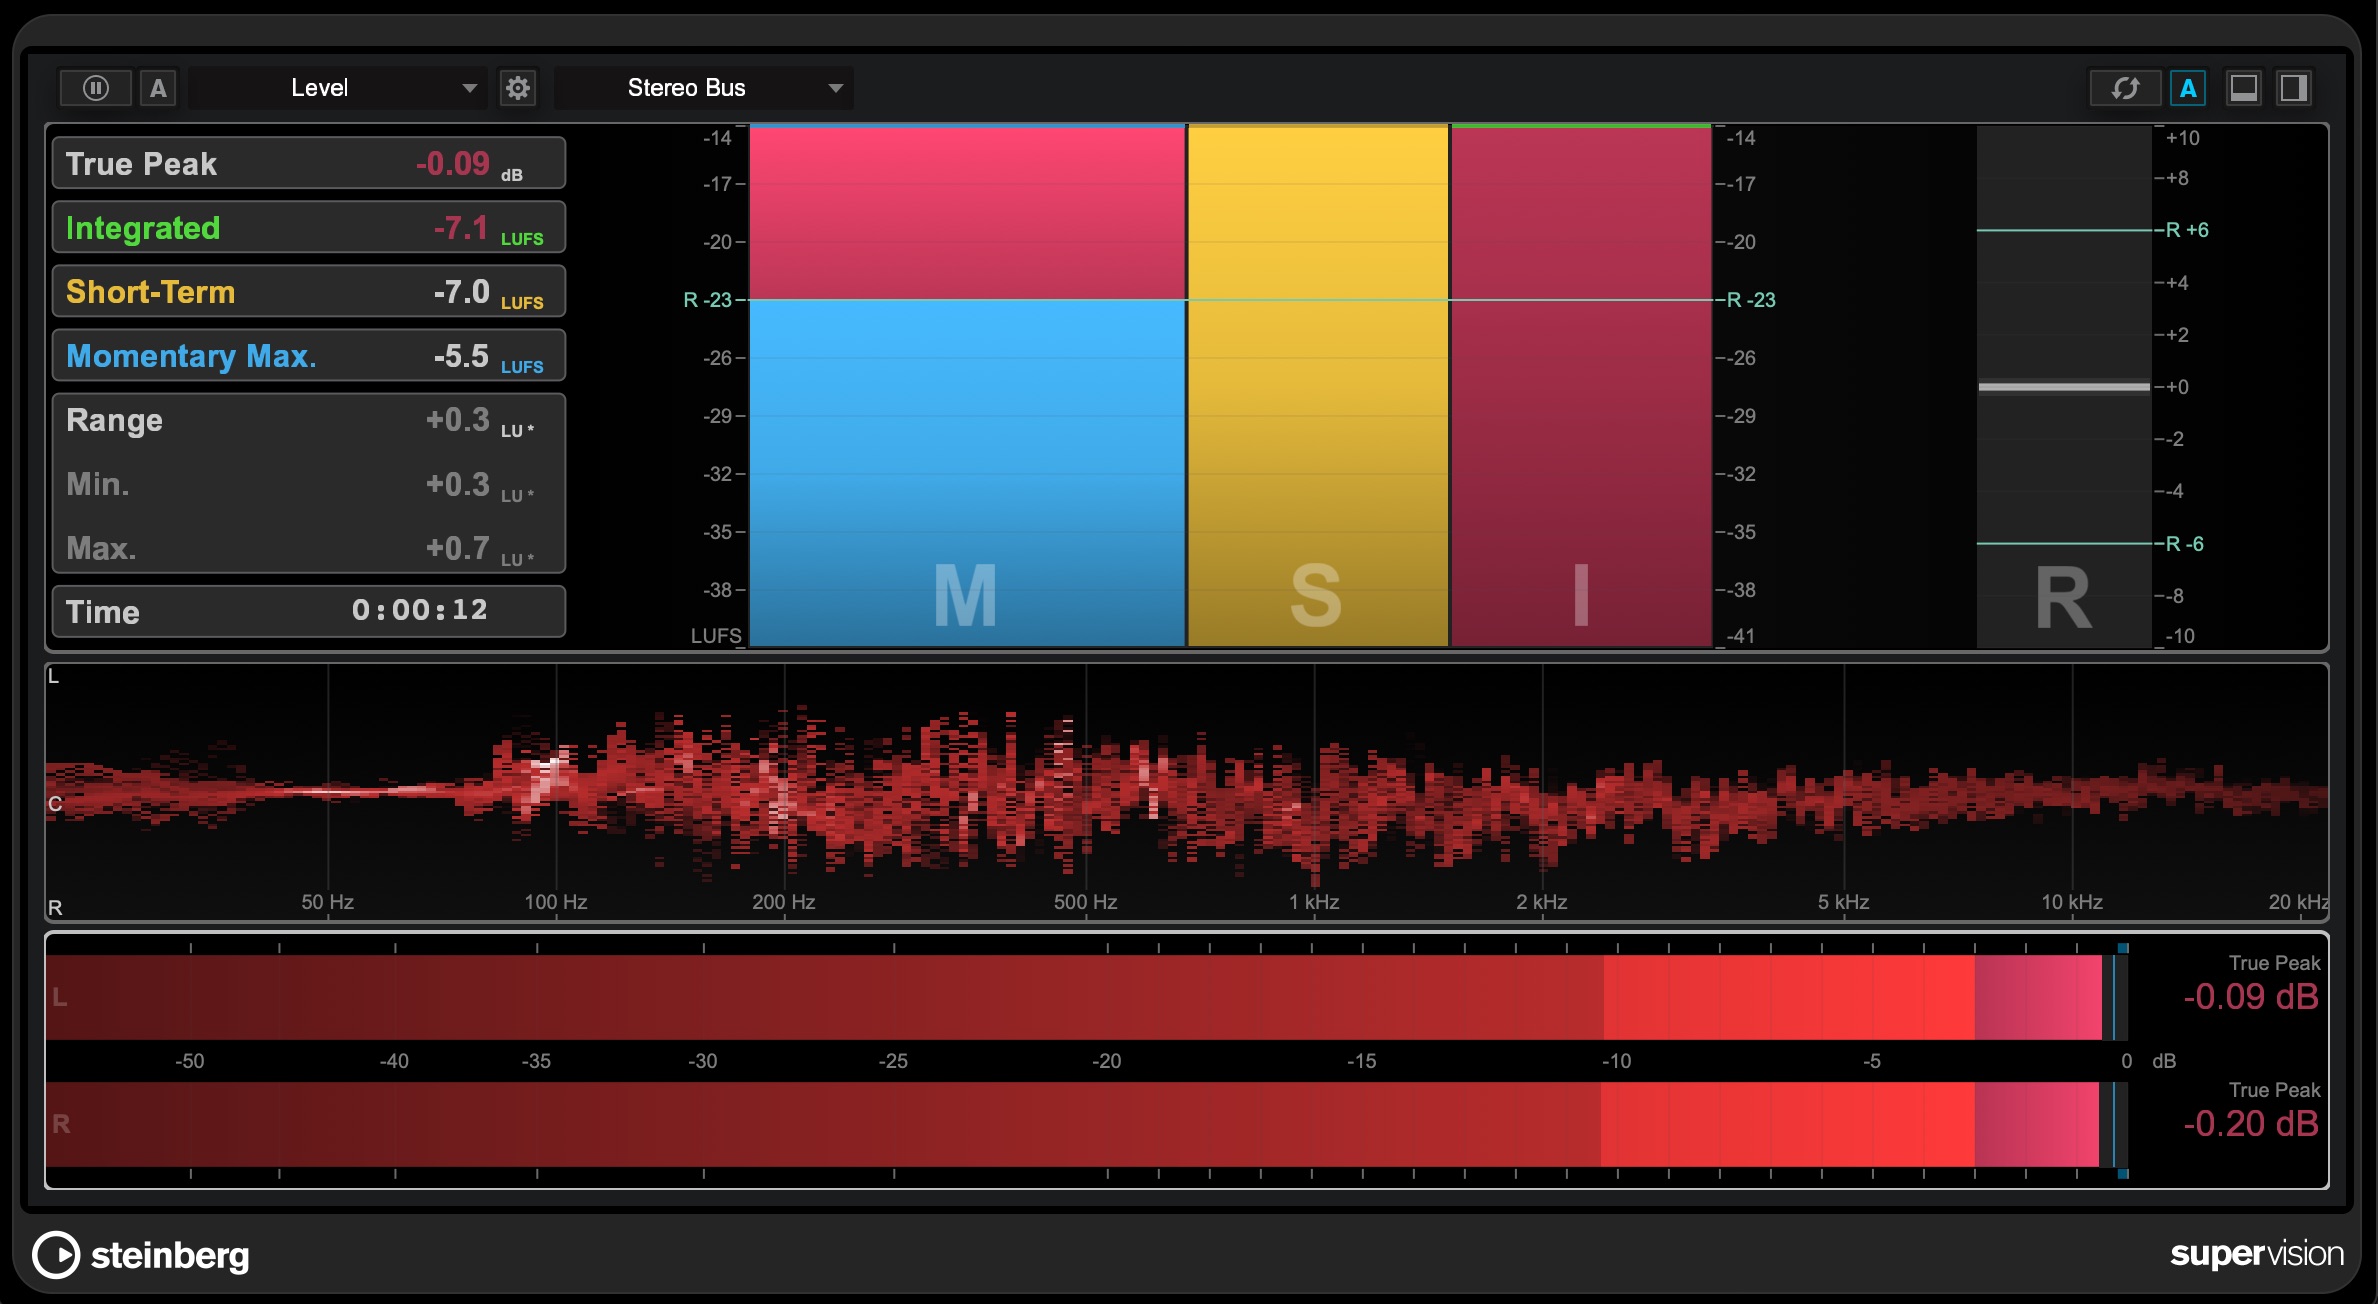Image resolution: width=2378 pixels, height=1304 pixels.
Task: Click the Time 0:00:12 display
Action: (x=309, y=611)
